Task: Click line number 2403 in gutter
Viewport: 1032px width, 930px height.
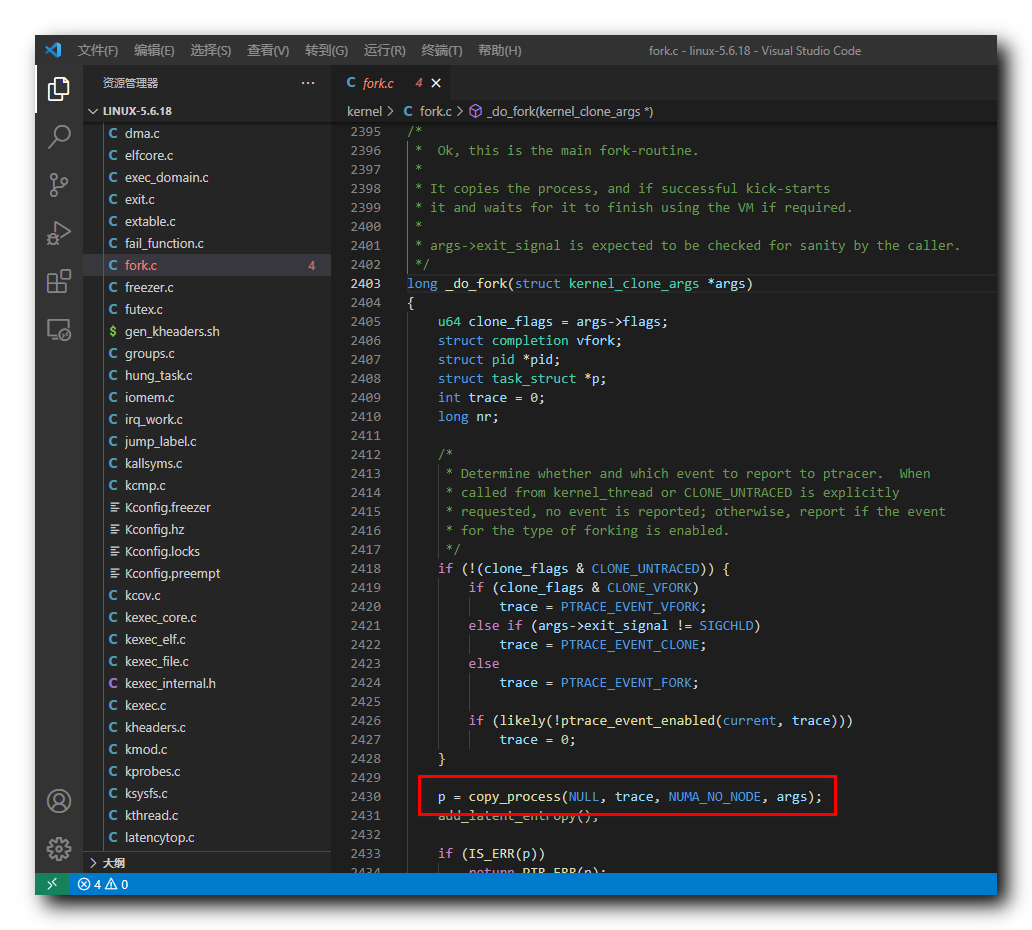Action: (365, 284)
